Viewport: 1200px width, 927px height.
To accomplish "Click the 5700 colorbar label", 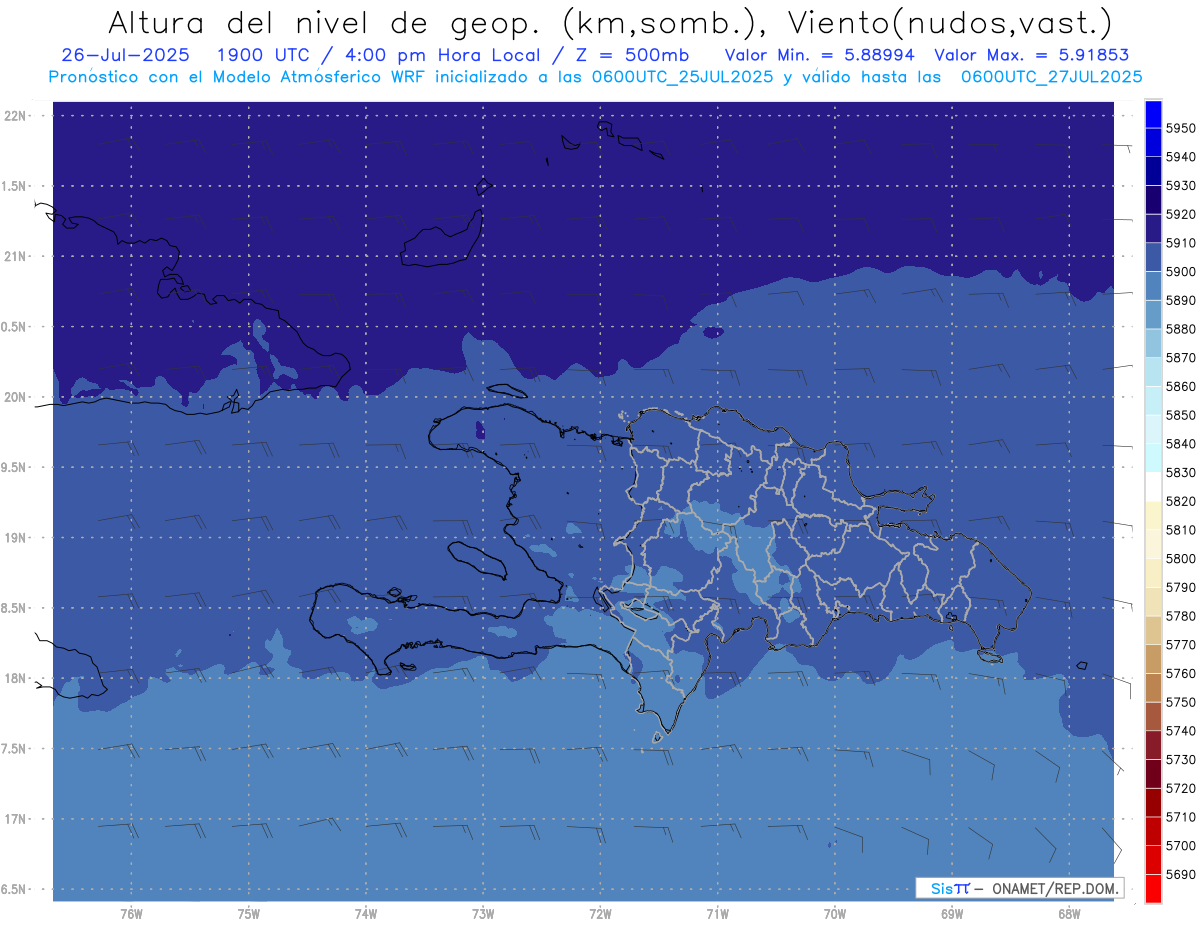I will [1180, 846].
